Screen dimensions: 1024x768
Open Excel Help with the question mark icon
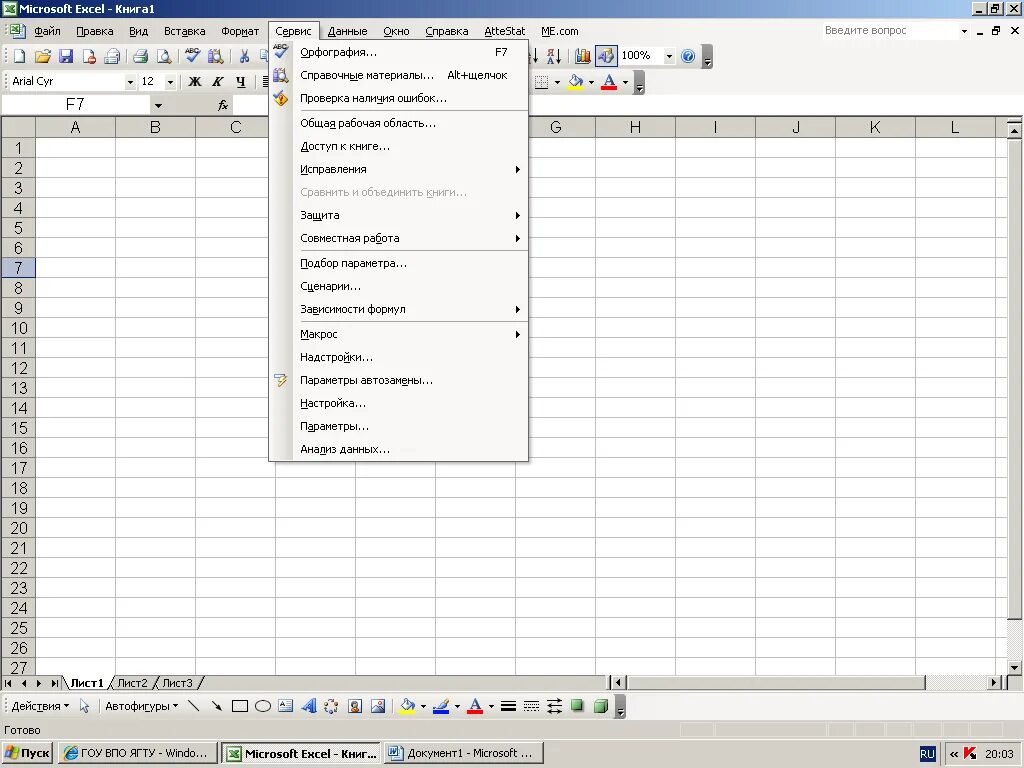click(688, 56)
